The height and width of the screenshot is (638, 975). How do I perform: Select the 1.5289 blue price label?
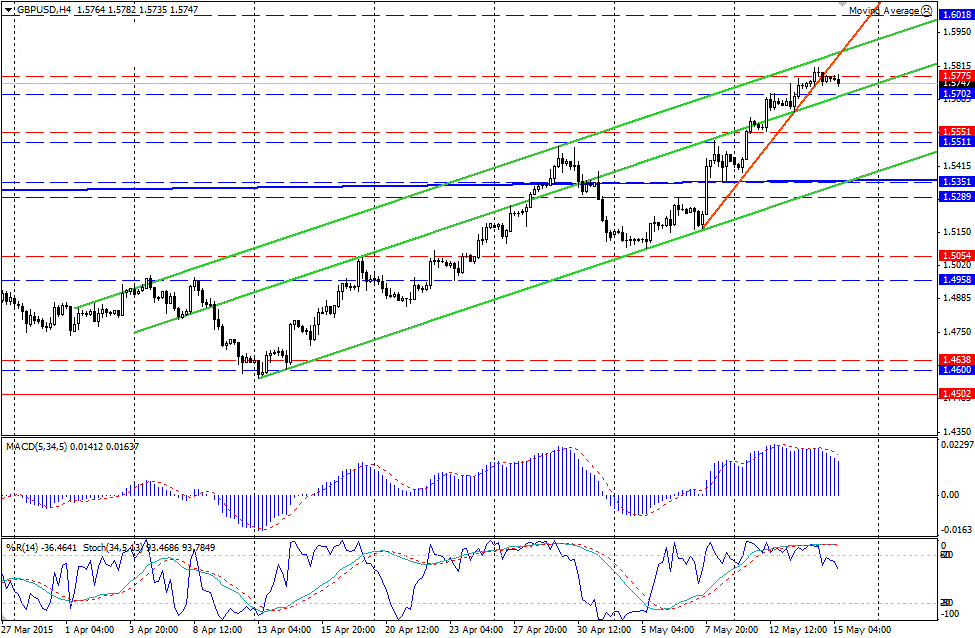(x=957, y=196)
